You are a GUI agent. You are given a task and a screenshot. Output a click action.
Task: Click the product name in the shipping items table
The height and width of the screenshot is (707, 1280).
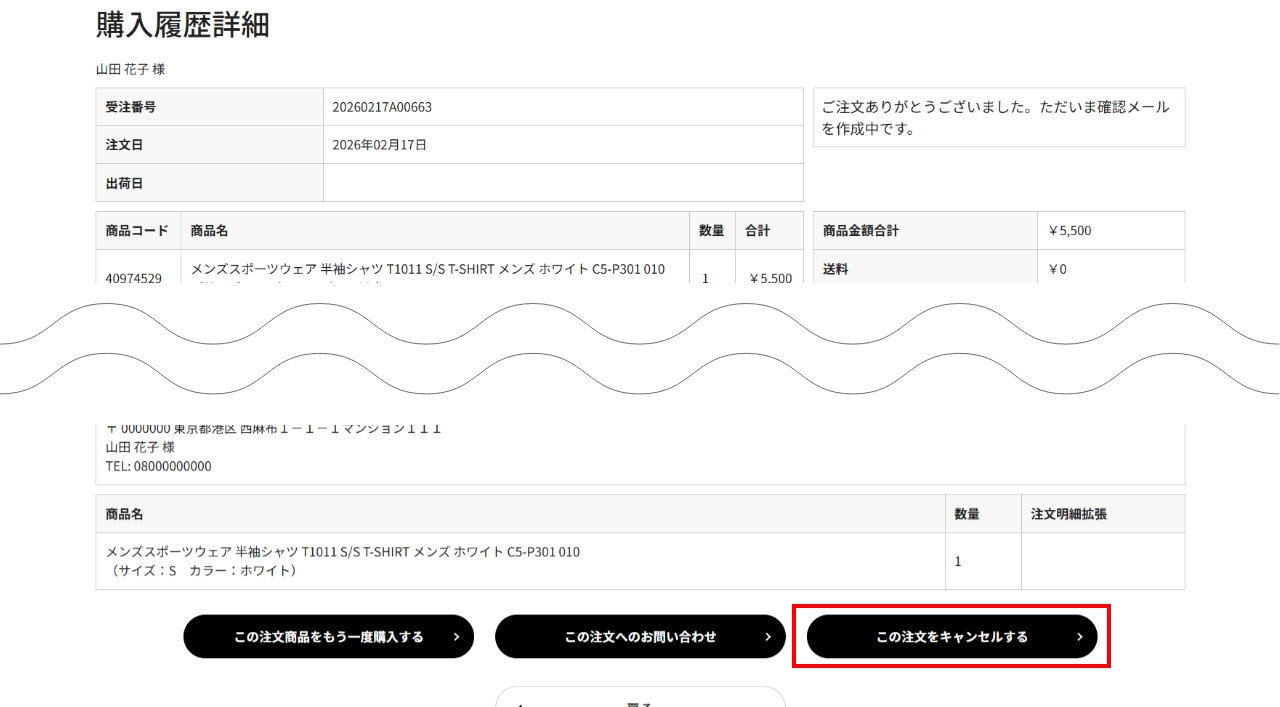343,552
